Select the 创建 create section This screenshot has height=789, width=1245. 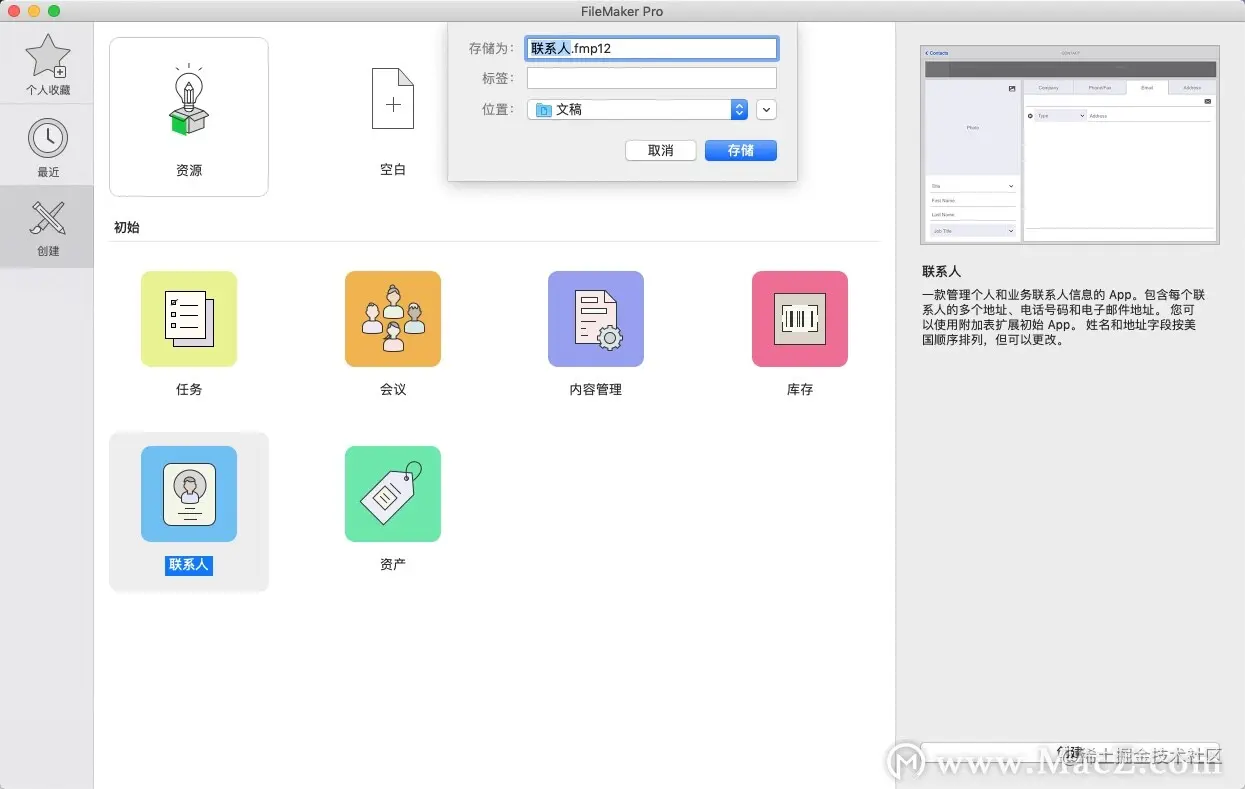tap(47, 227)
